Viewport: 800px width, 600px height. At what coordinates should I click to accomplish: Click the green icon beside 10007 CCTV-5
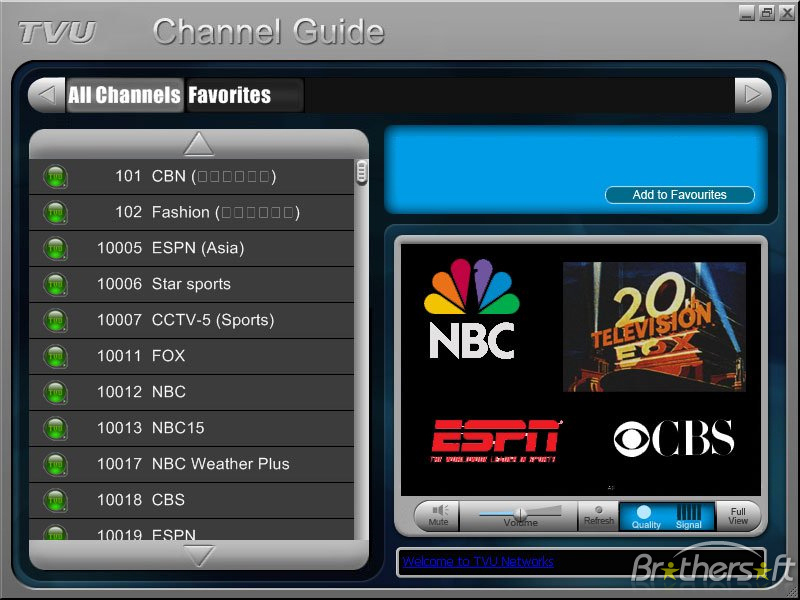click(x=56, y=320)
